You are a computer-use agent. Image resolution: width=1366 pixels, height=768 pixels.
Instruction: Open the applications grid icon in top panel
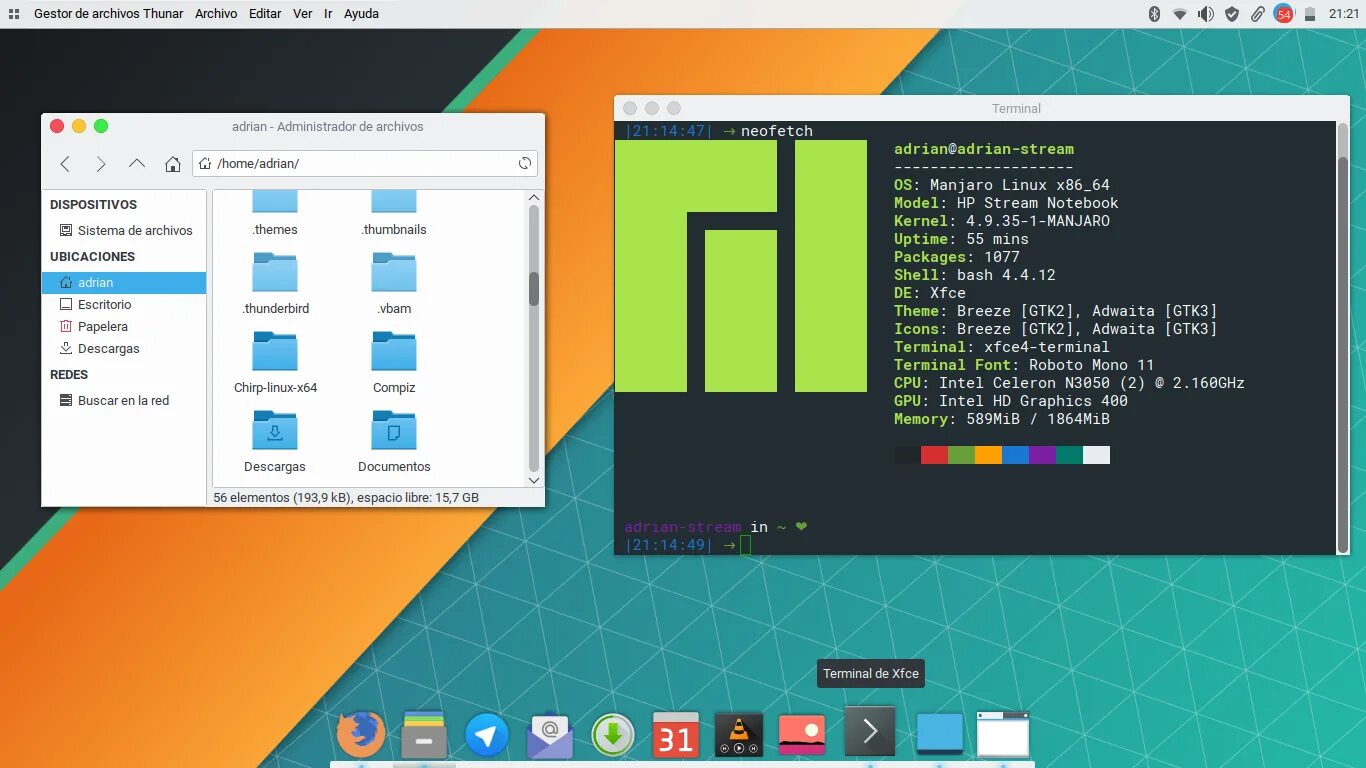(14, 14)
